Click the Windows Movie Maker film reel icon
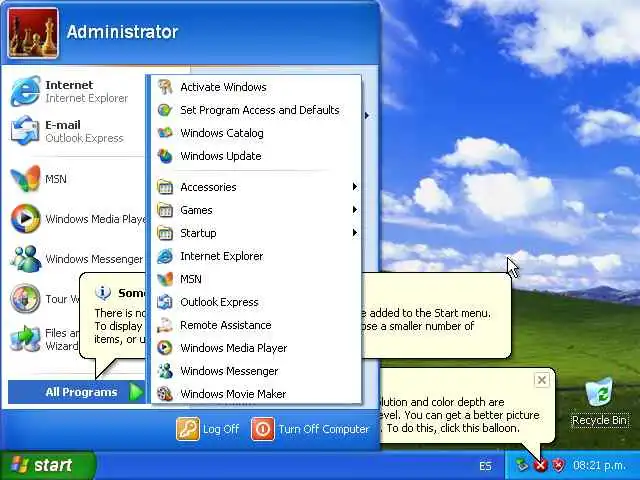This screenshot has width=640, height=480. click(x=165, y=394)
